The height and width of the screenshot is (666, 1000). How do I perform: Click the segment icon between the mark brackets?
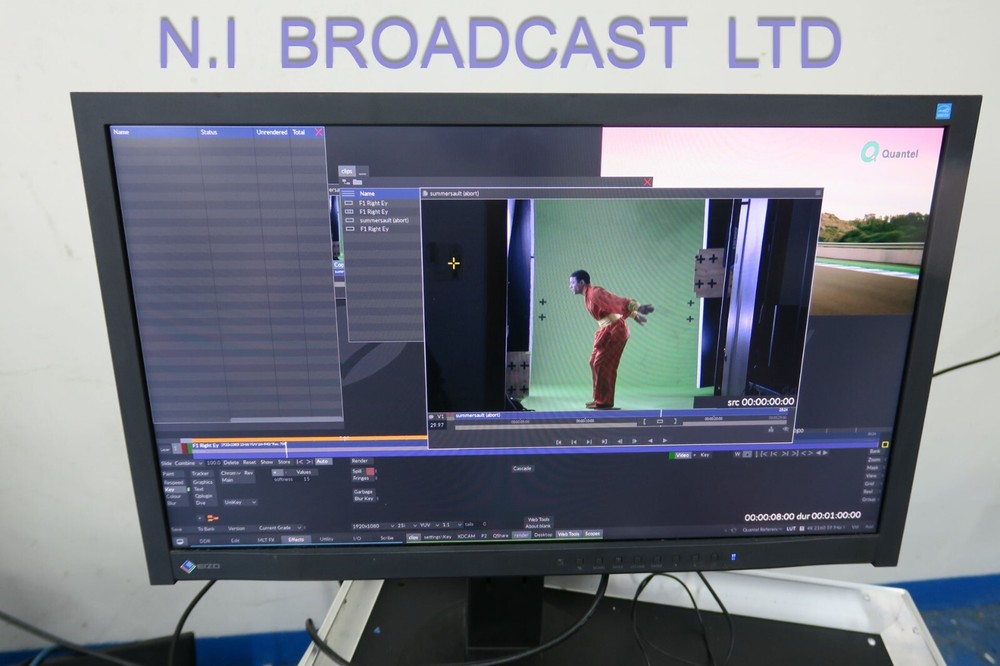pos(660,421)
